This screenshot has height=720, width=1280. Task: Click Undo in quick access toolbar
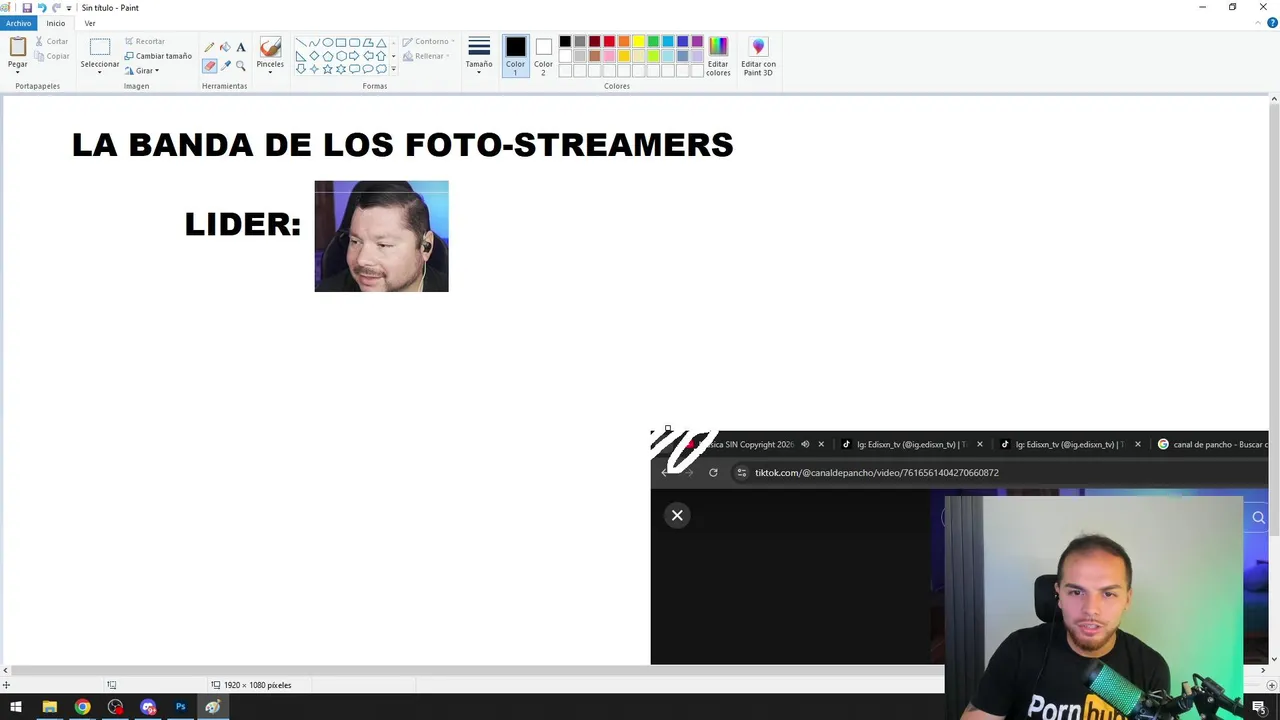tap(42, 7)
